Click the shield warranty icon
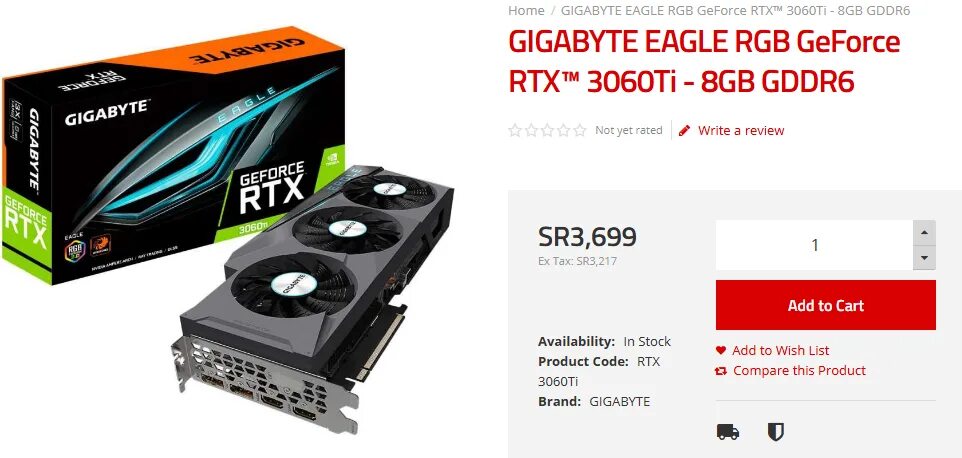This screenshot has height=458, width=962. click(775, 432)
